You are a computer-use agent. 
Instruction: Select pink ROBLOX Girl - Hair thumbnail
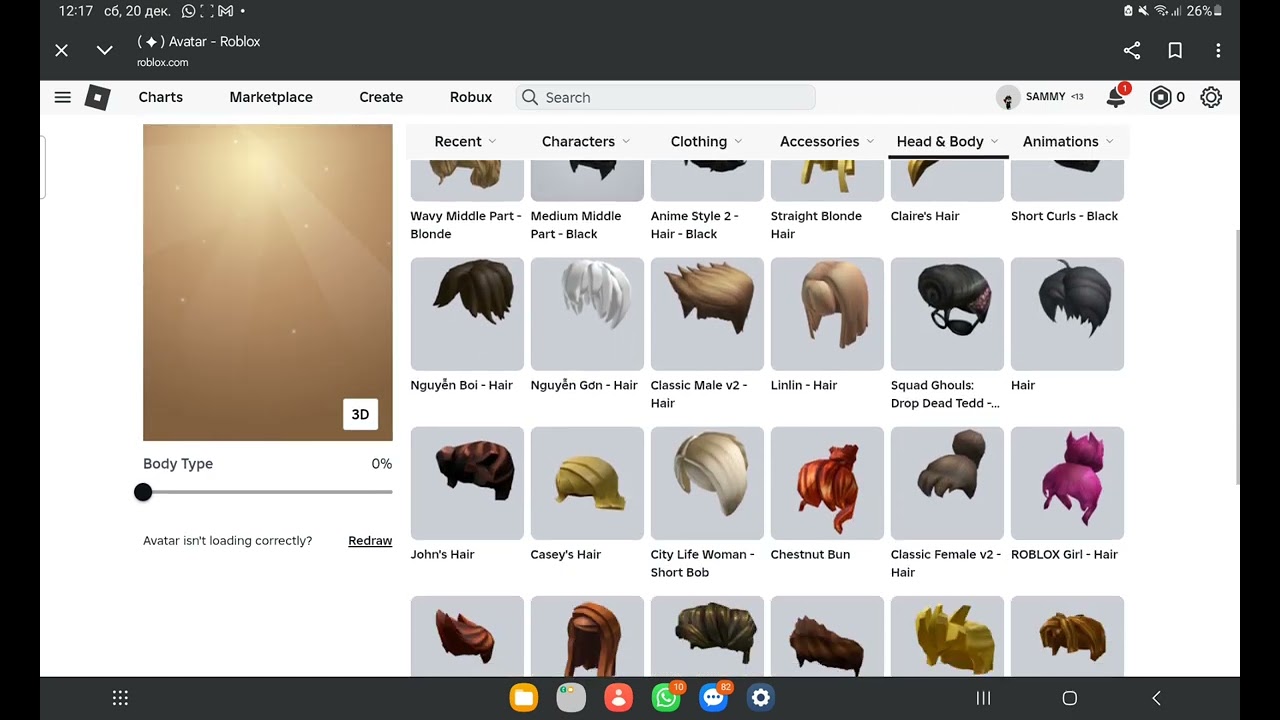[1067, 483]
